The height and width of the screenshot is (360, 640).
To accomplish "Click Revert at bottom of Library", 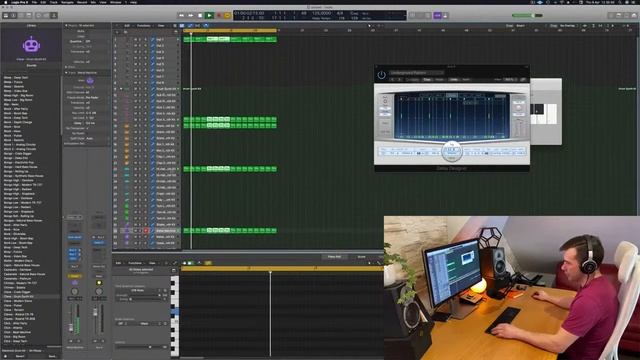I will coord(20,356).
